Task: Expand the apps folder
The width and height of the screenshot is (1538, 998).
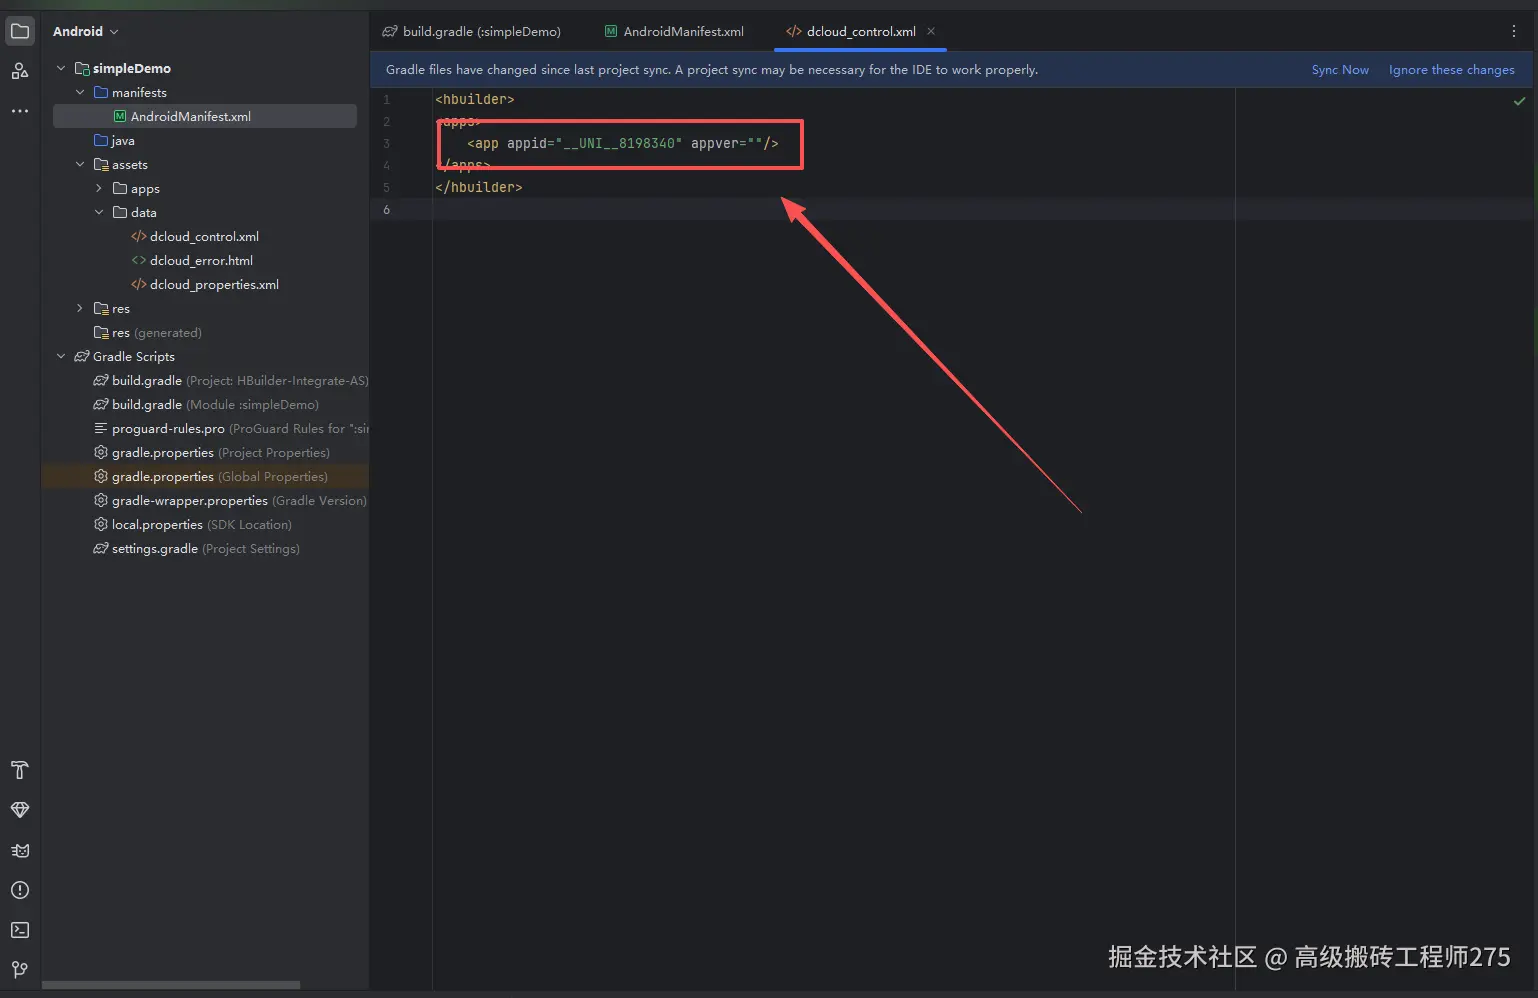Action: click(x=99, y=188)
